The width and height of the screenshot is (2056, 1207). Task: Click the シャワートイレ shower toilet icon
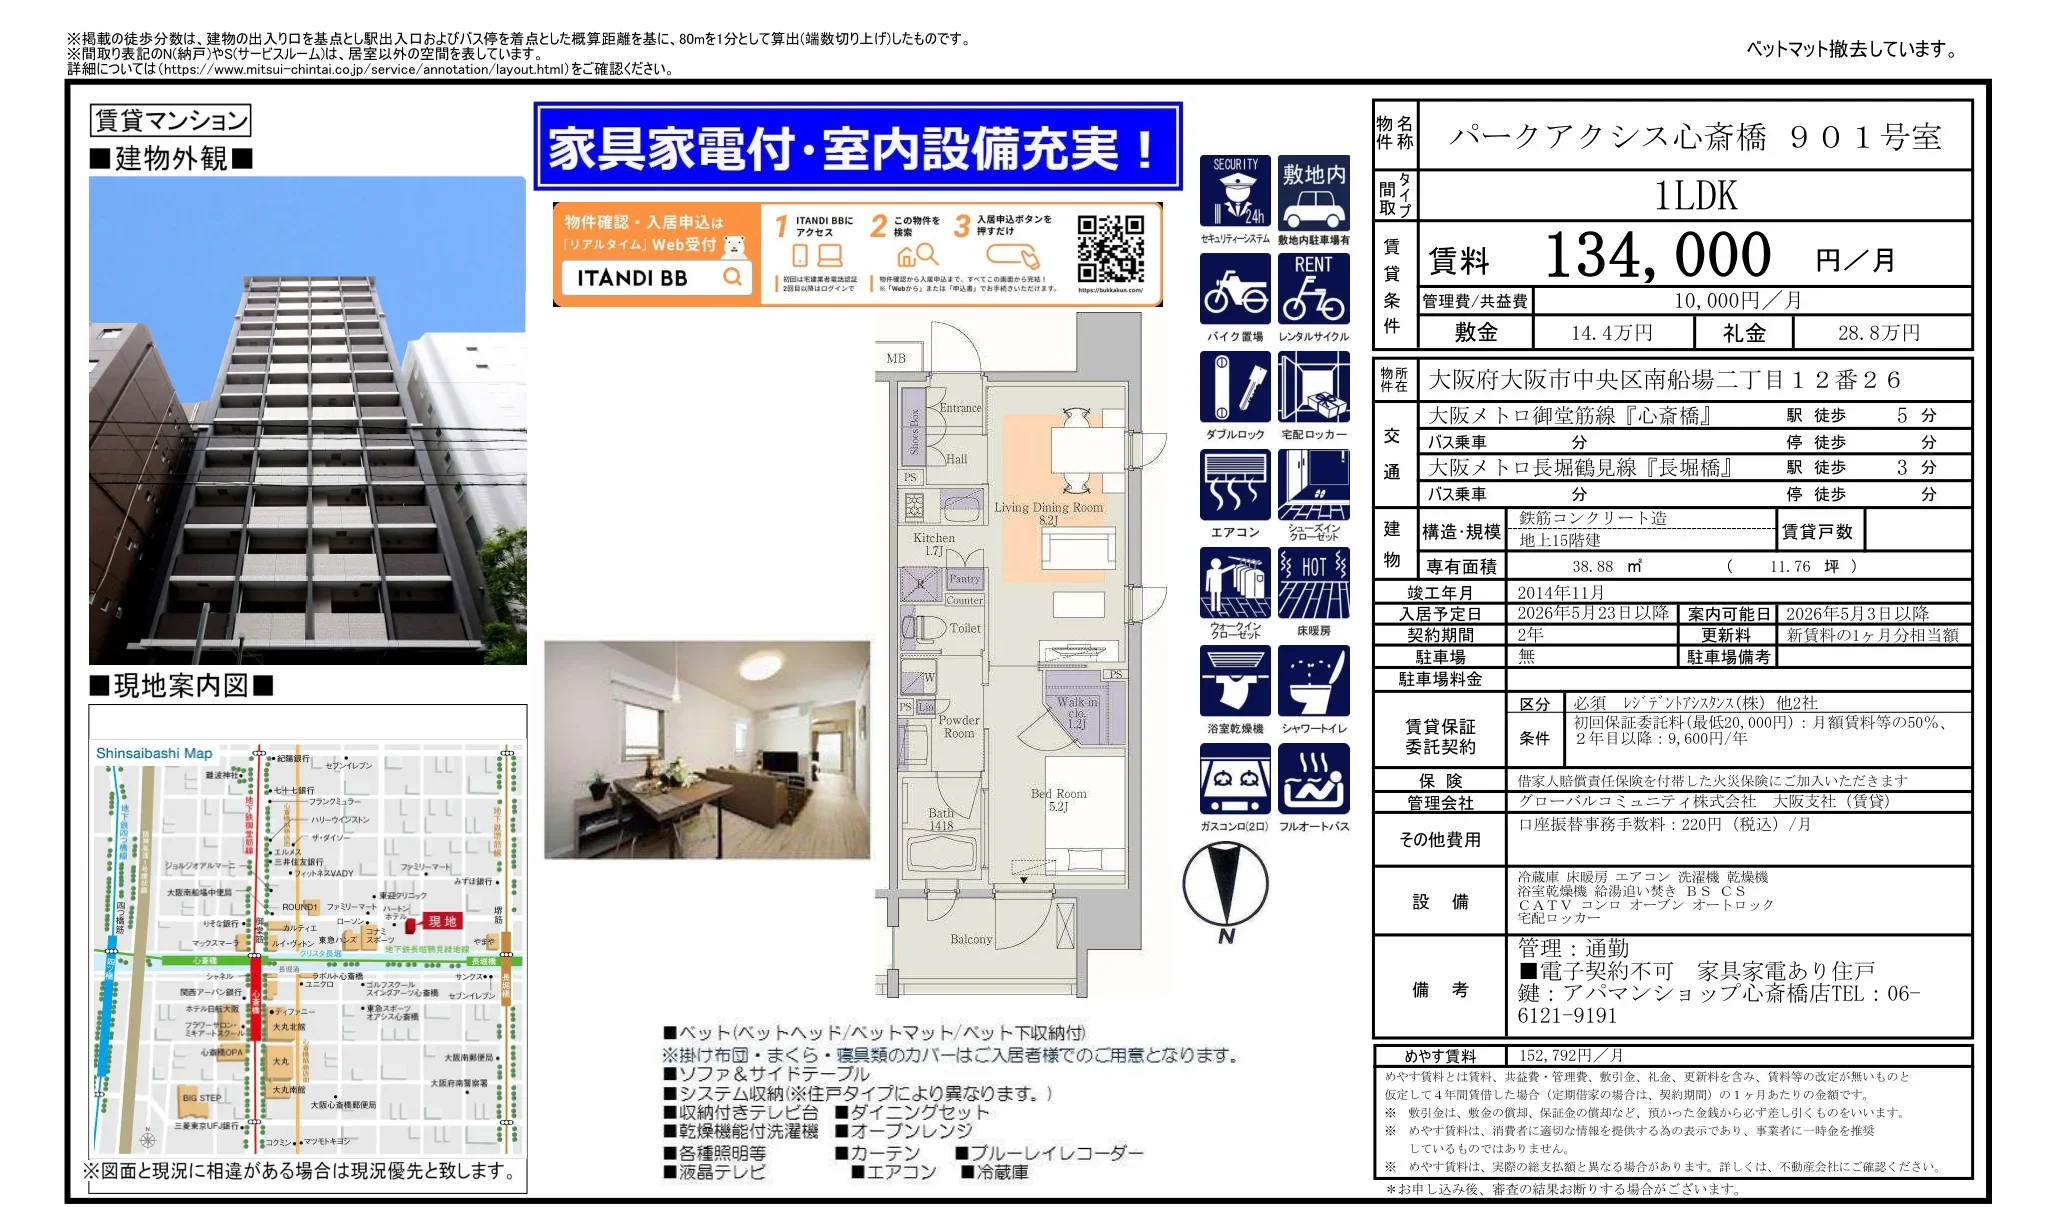[1311, 680]
